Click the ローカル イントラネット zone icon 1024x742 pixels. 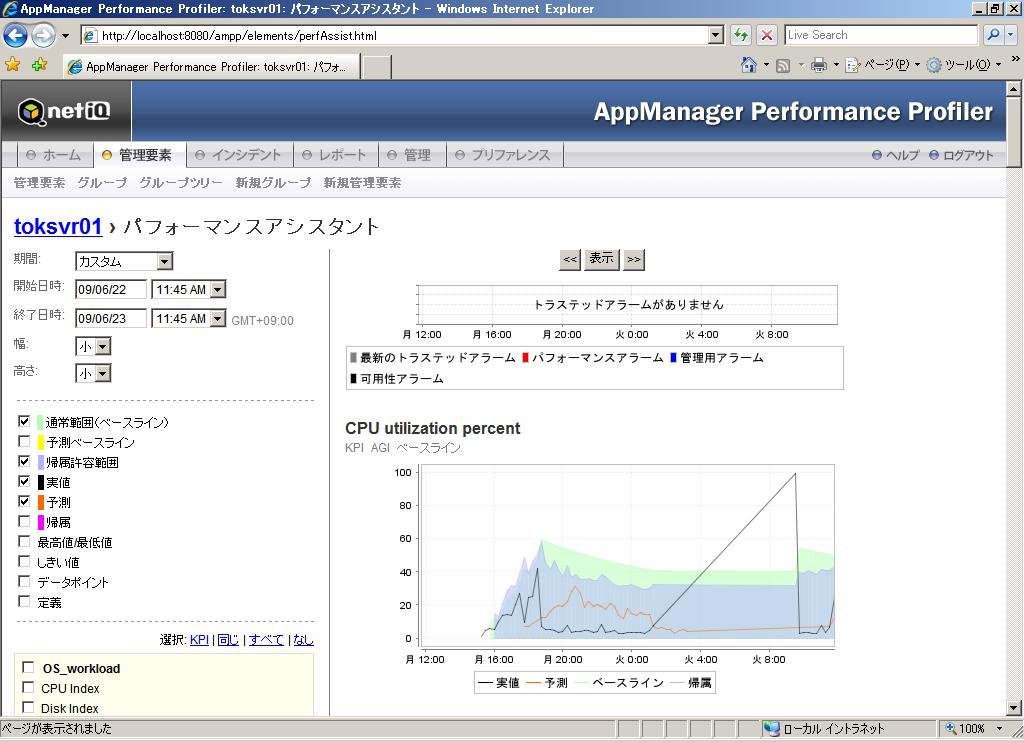coord(772,728)
